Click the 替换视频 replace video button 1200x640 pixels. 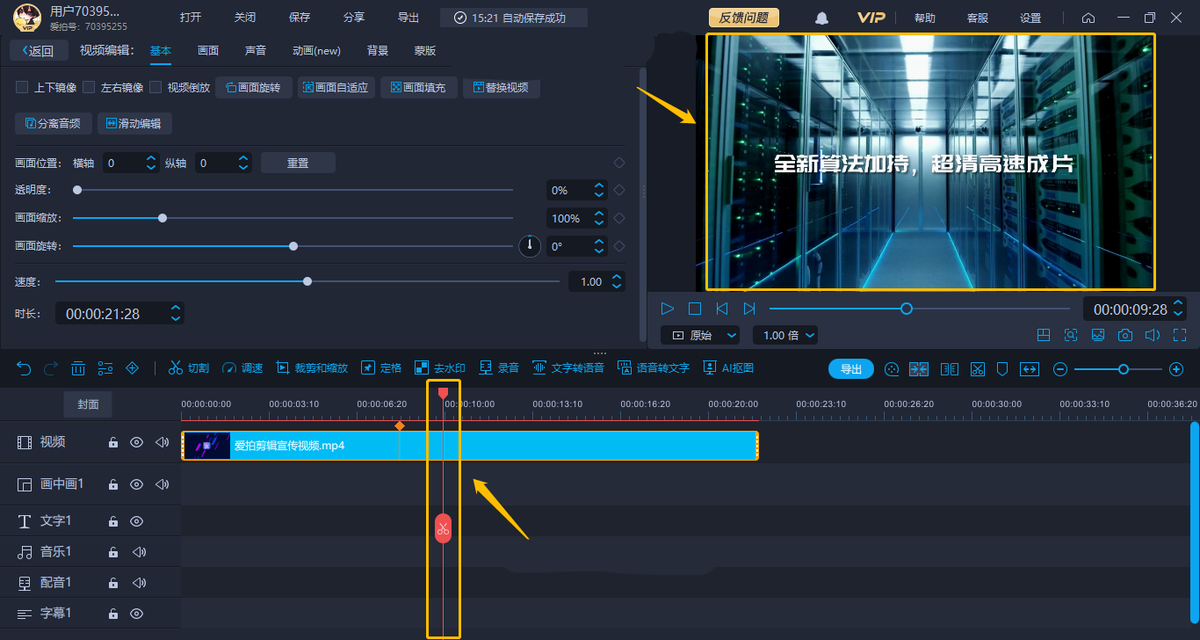[x=501, y=88]
